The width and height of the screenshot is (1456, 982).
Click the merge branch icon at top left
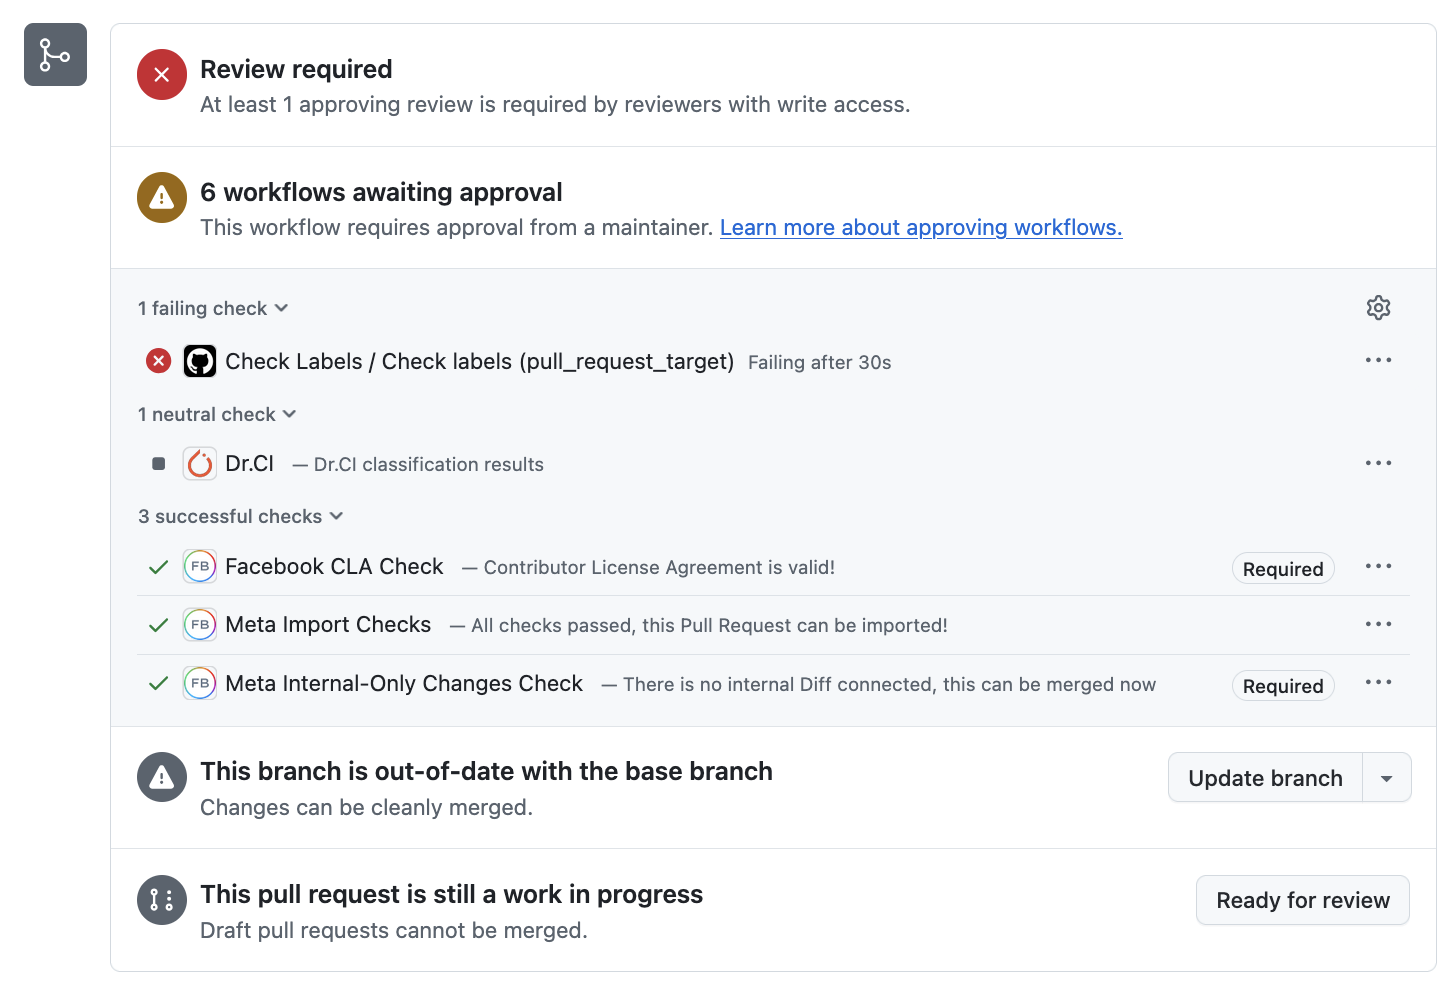point(55,55)
